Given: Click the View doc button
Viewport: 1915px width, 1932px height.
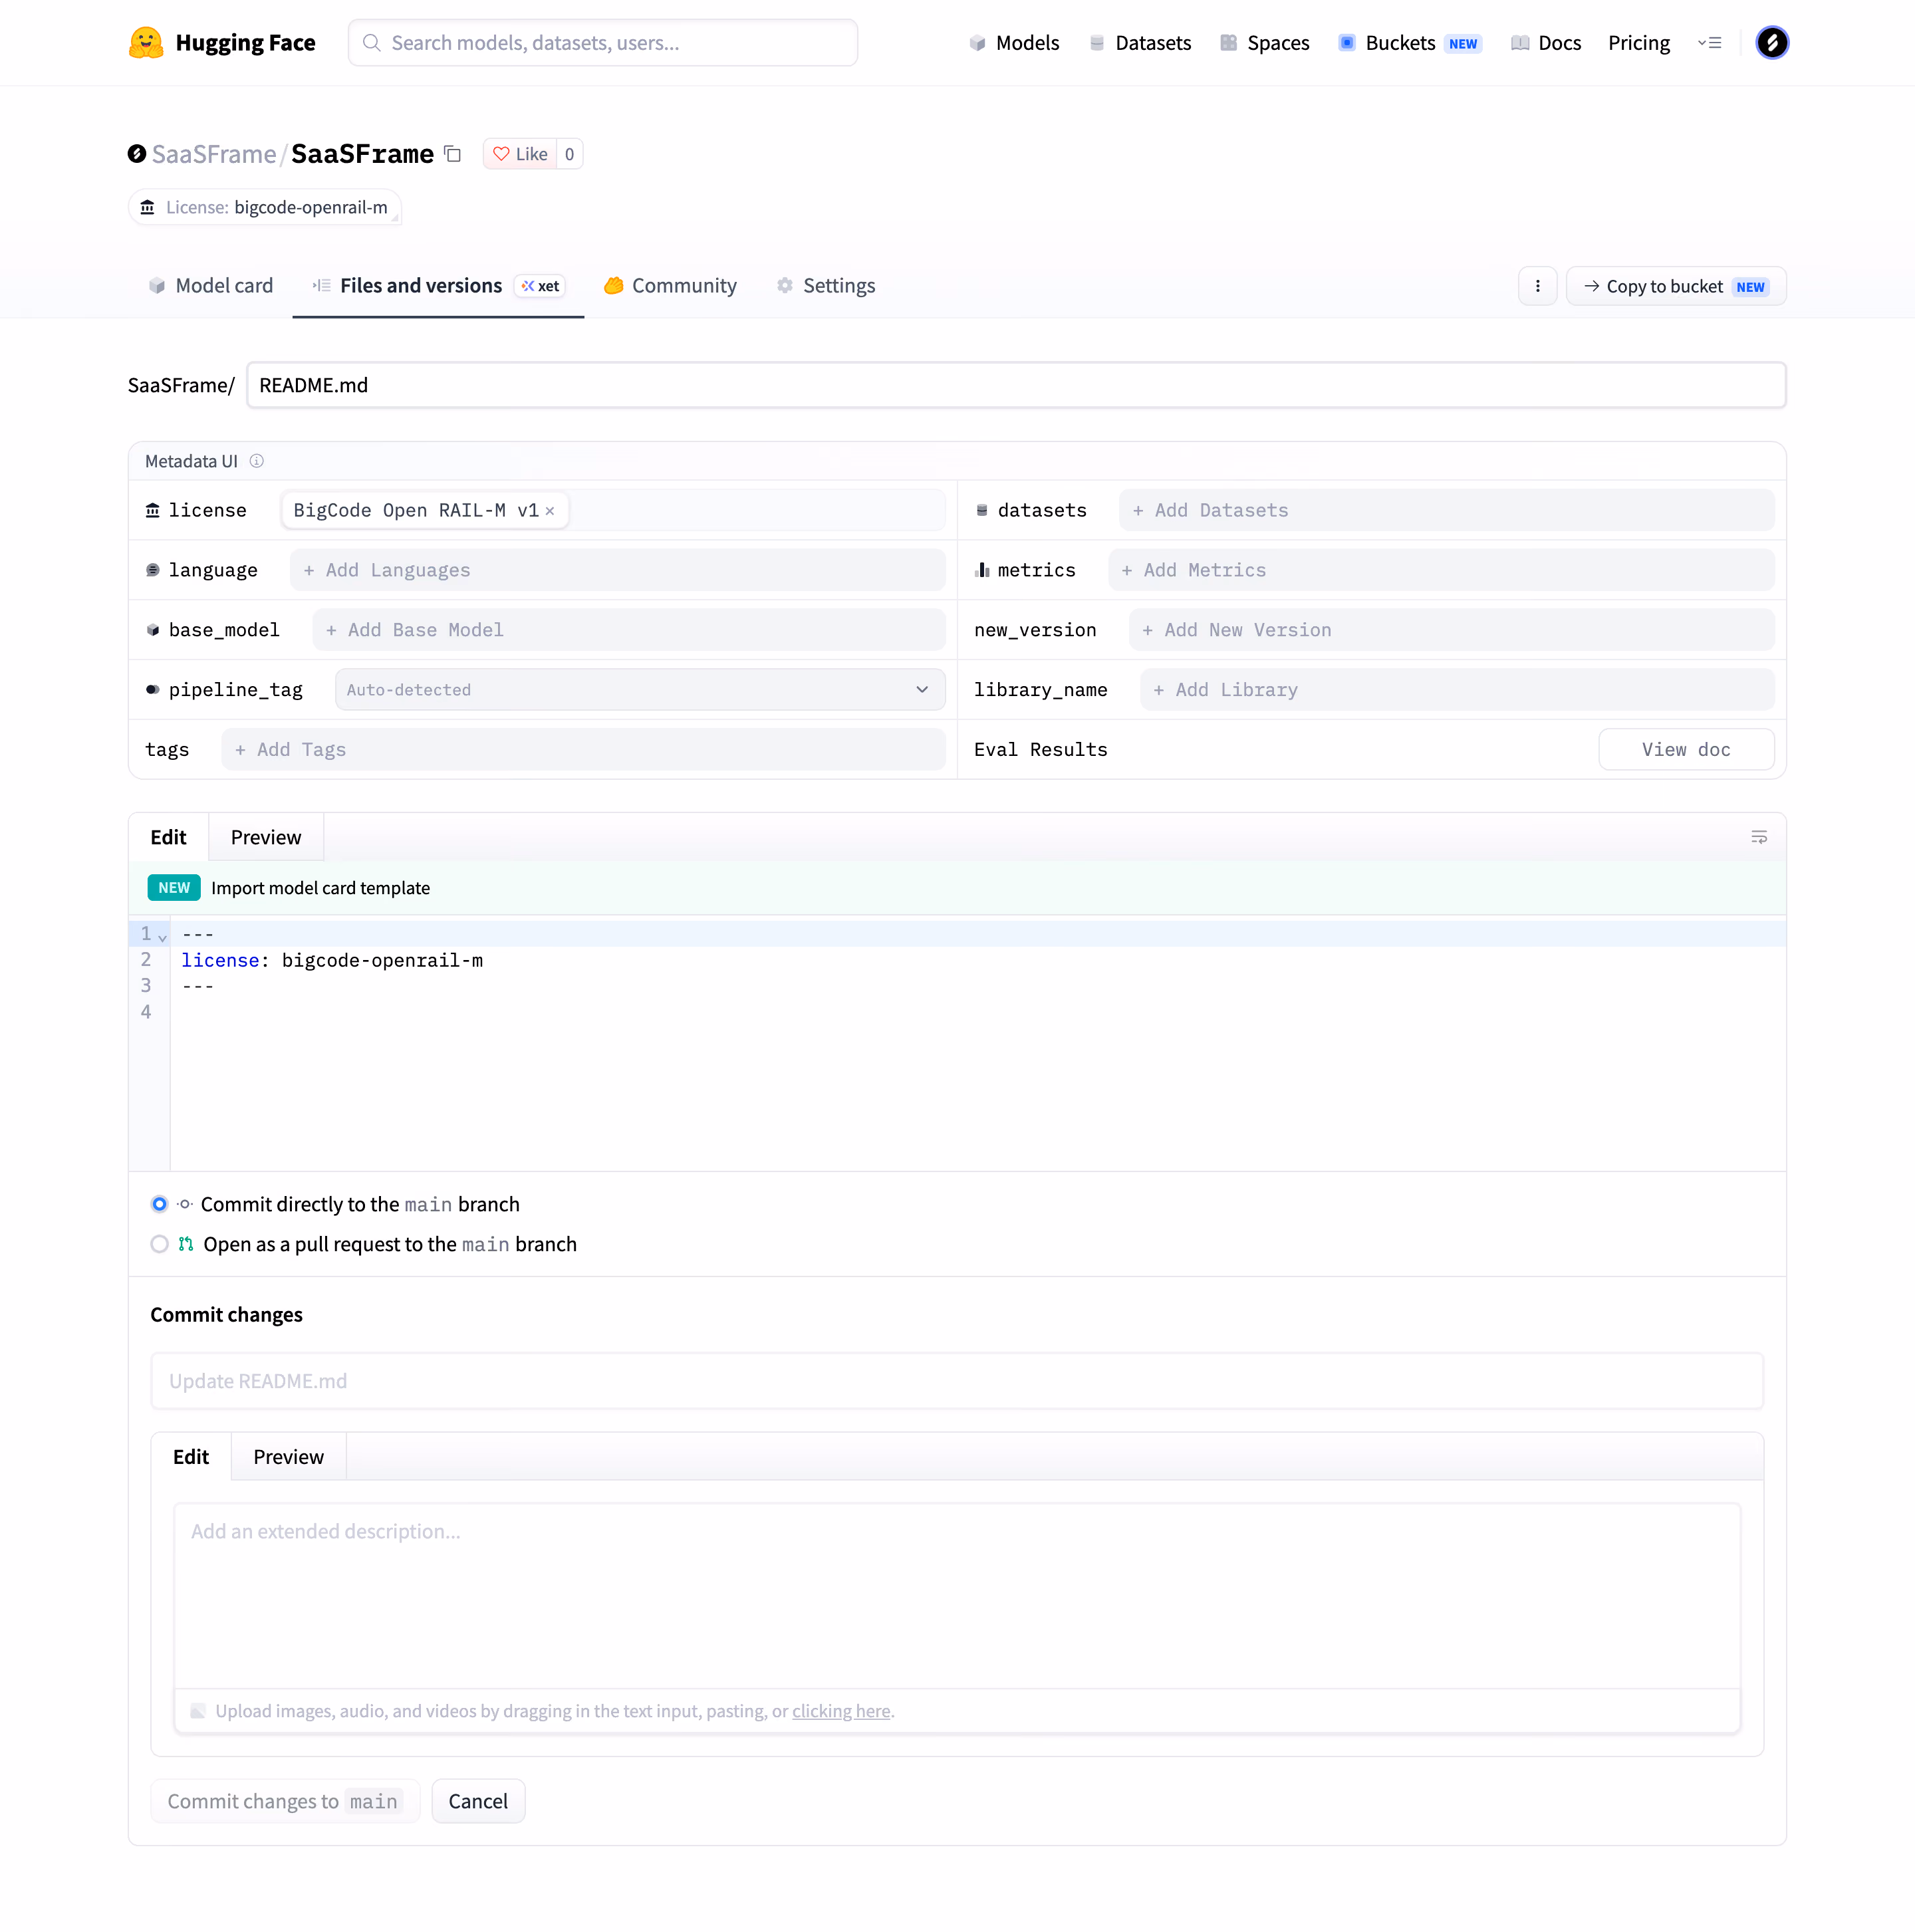Looking at the screenshot, I should pyautogui.click(x=1686, y=750).
